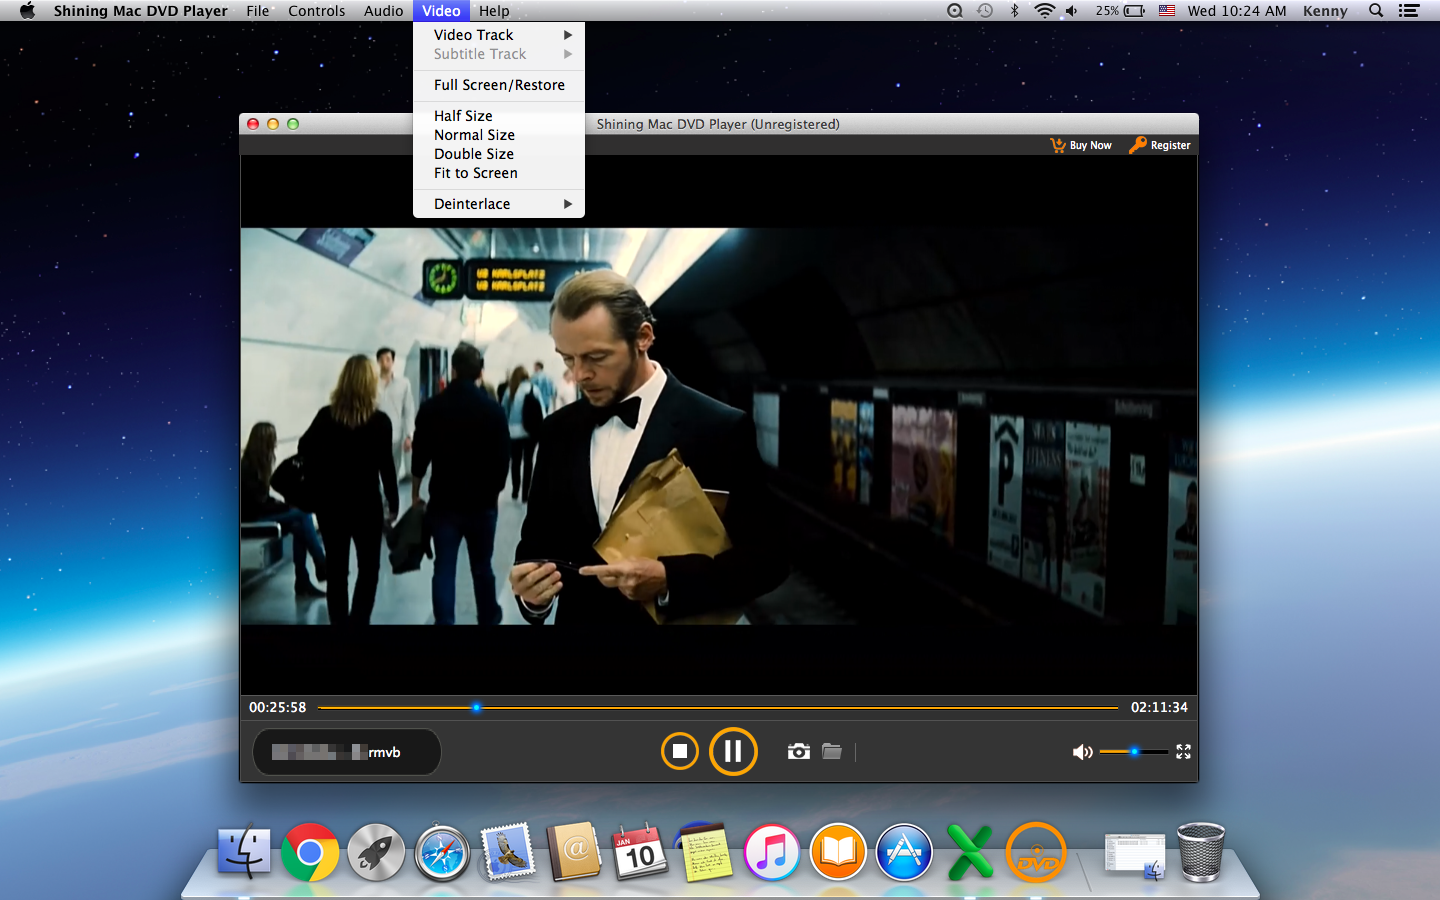
Task: Open Stickies notes icon in Dock
Action: (x=706, y=852)
